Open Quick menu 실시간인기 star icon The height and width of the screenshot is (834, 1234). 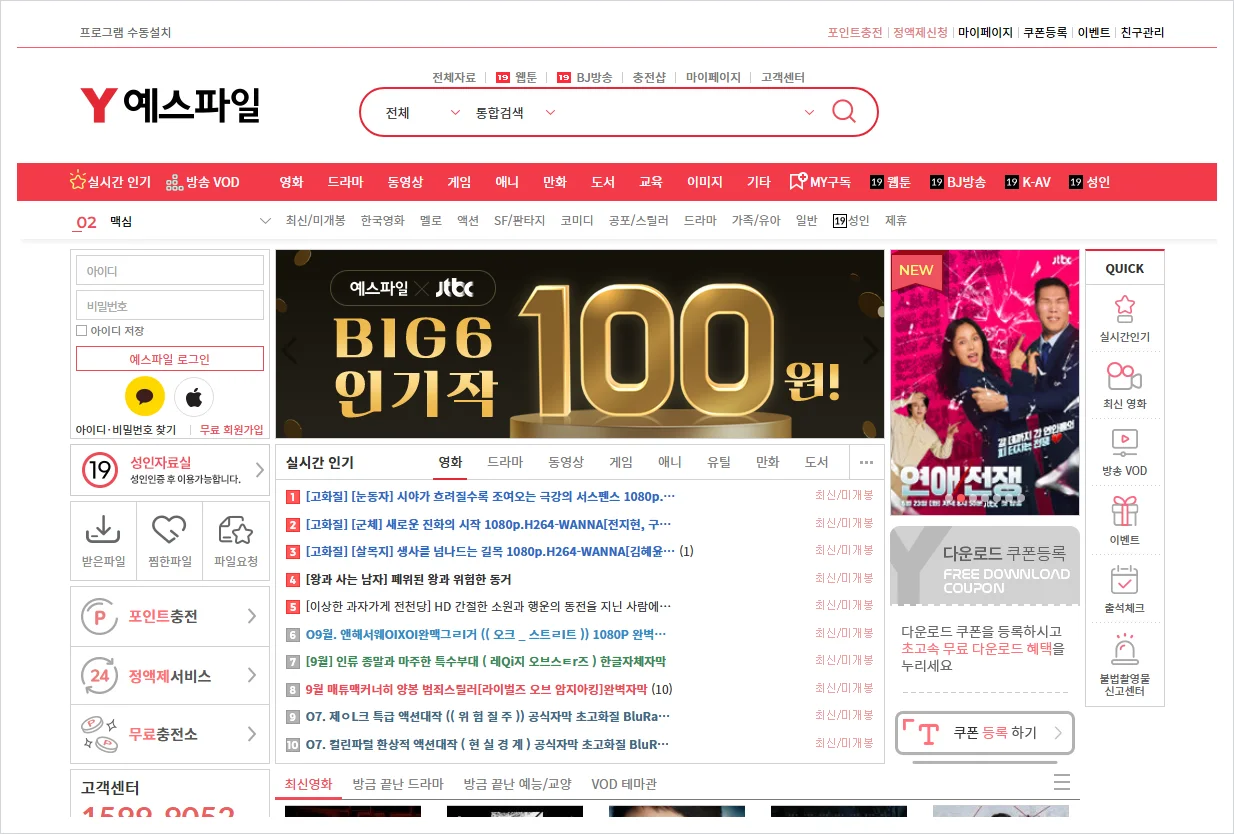[1125, 308]
